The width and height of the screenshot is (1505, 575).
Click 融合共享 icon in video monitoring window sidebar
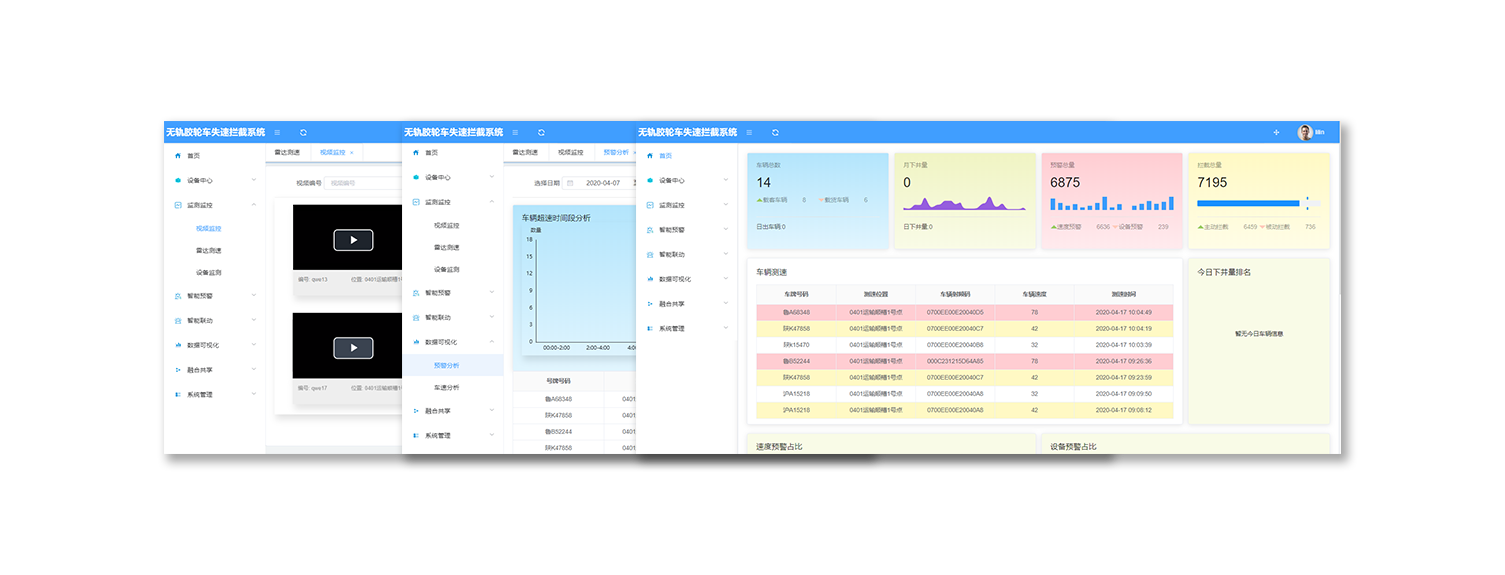[178, 370]
